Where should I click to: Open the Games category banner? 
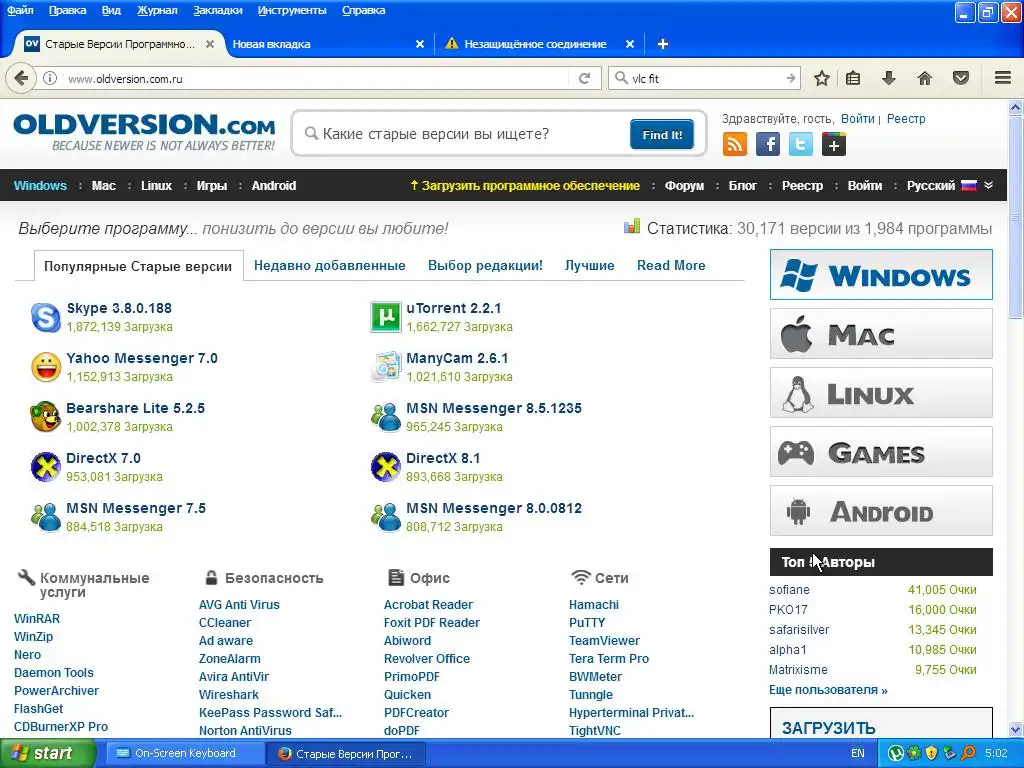click(x=881, y=452)
